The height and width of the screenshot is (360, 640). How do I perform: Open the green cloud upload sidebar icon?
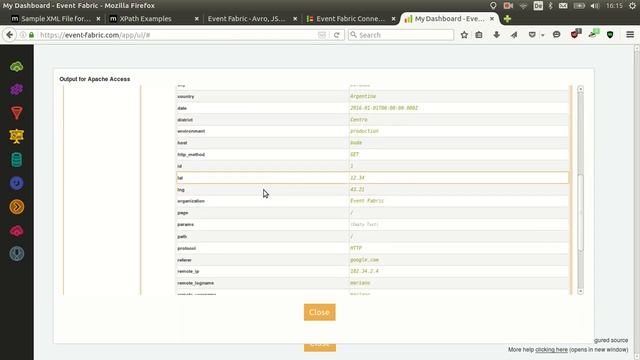[17, 67]
